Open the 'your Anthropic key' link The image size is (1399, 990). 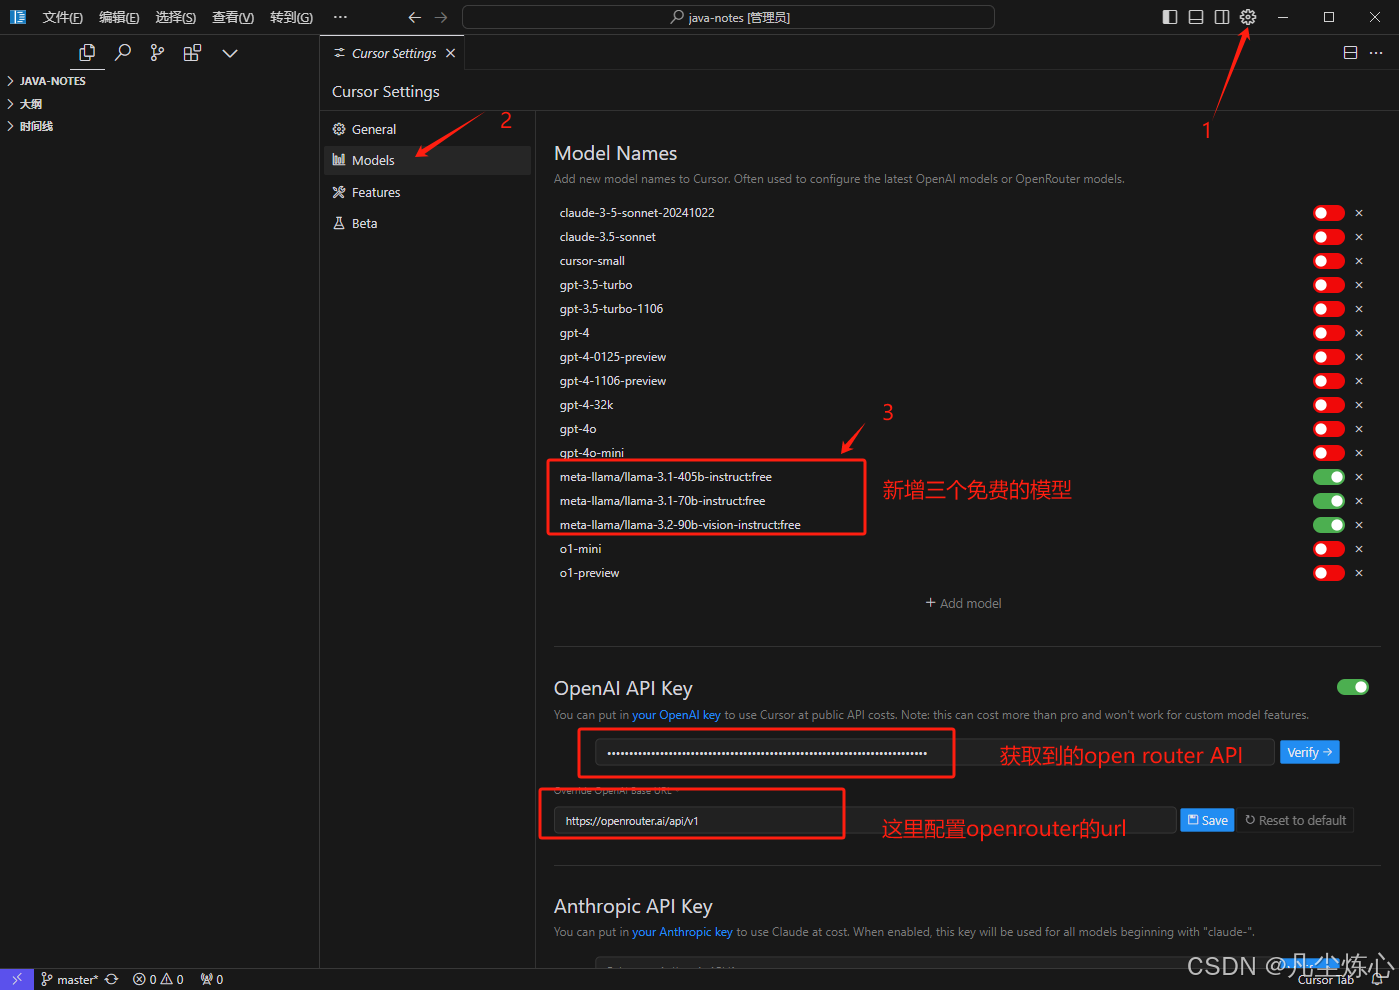click(682, 932)
